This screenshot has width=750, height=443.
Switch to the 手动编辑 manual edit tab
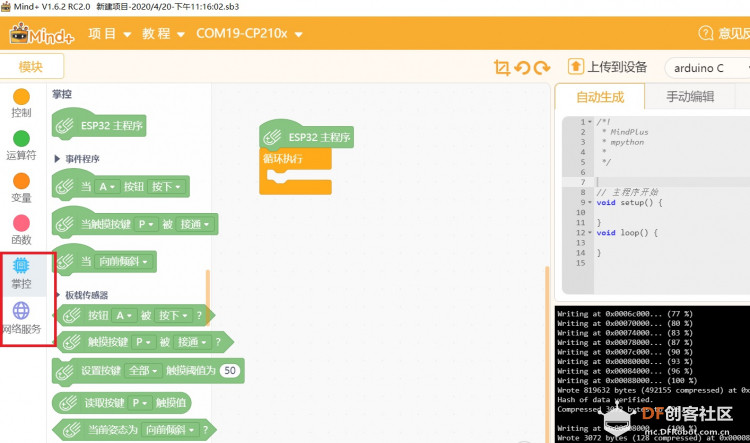(x=690, y=97)
